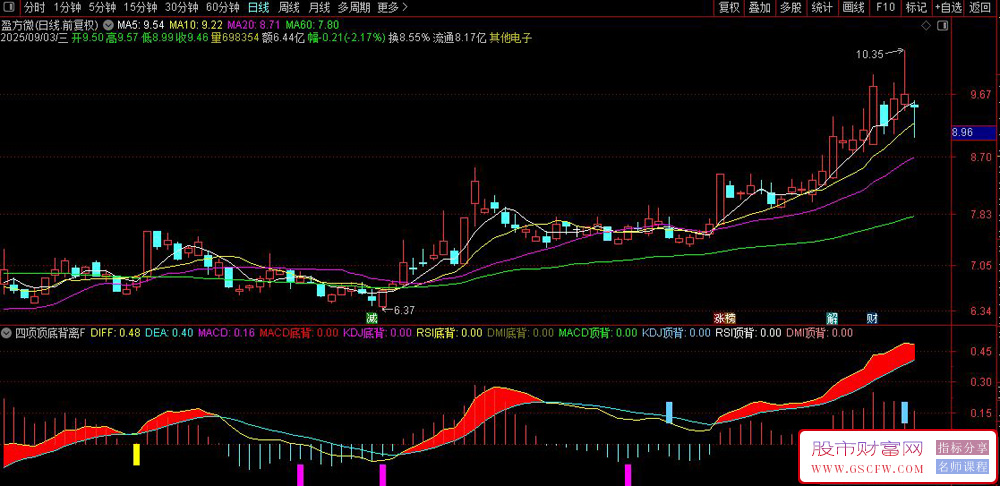Select the 15分钟 period tab
1000x486 pixels.
140,8
